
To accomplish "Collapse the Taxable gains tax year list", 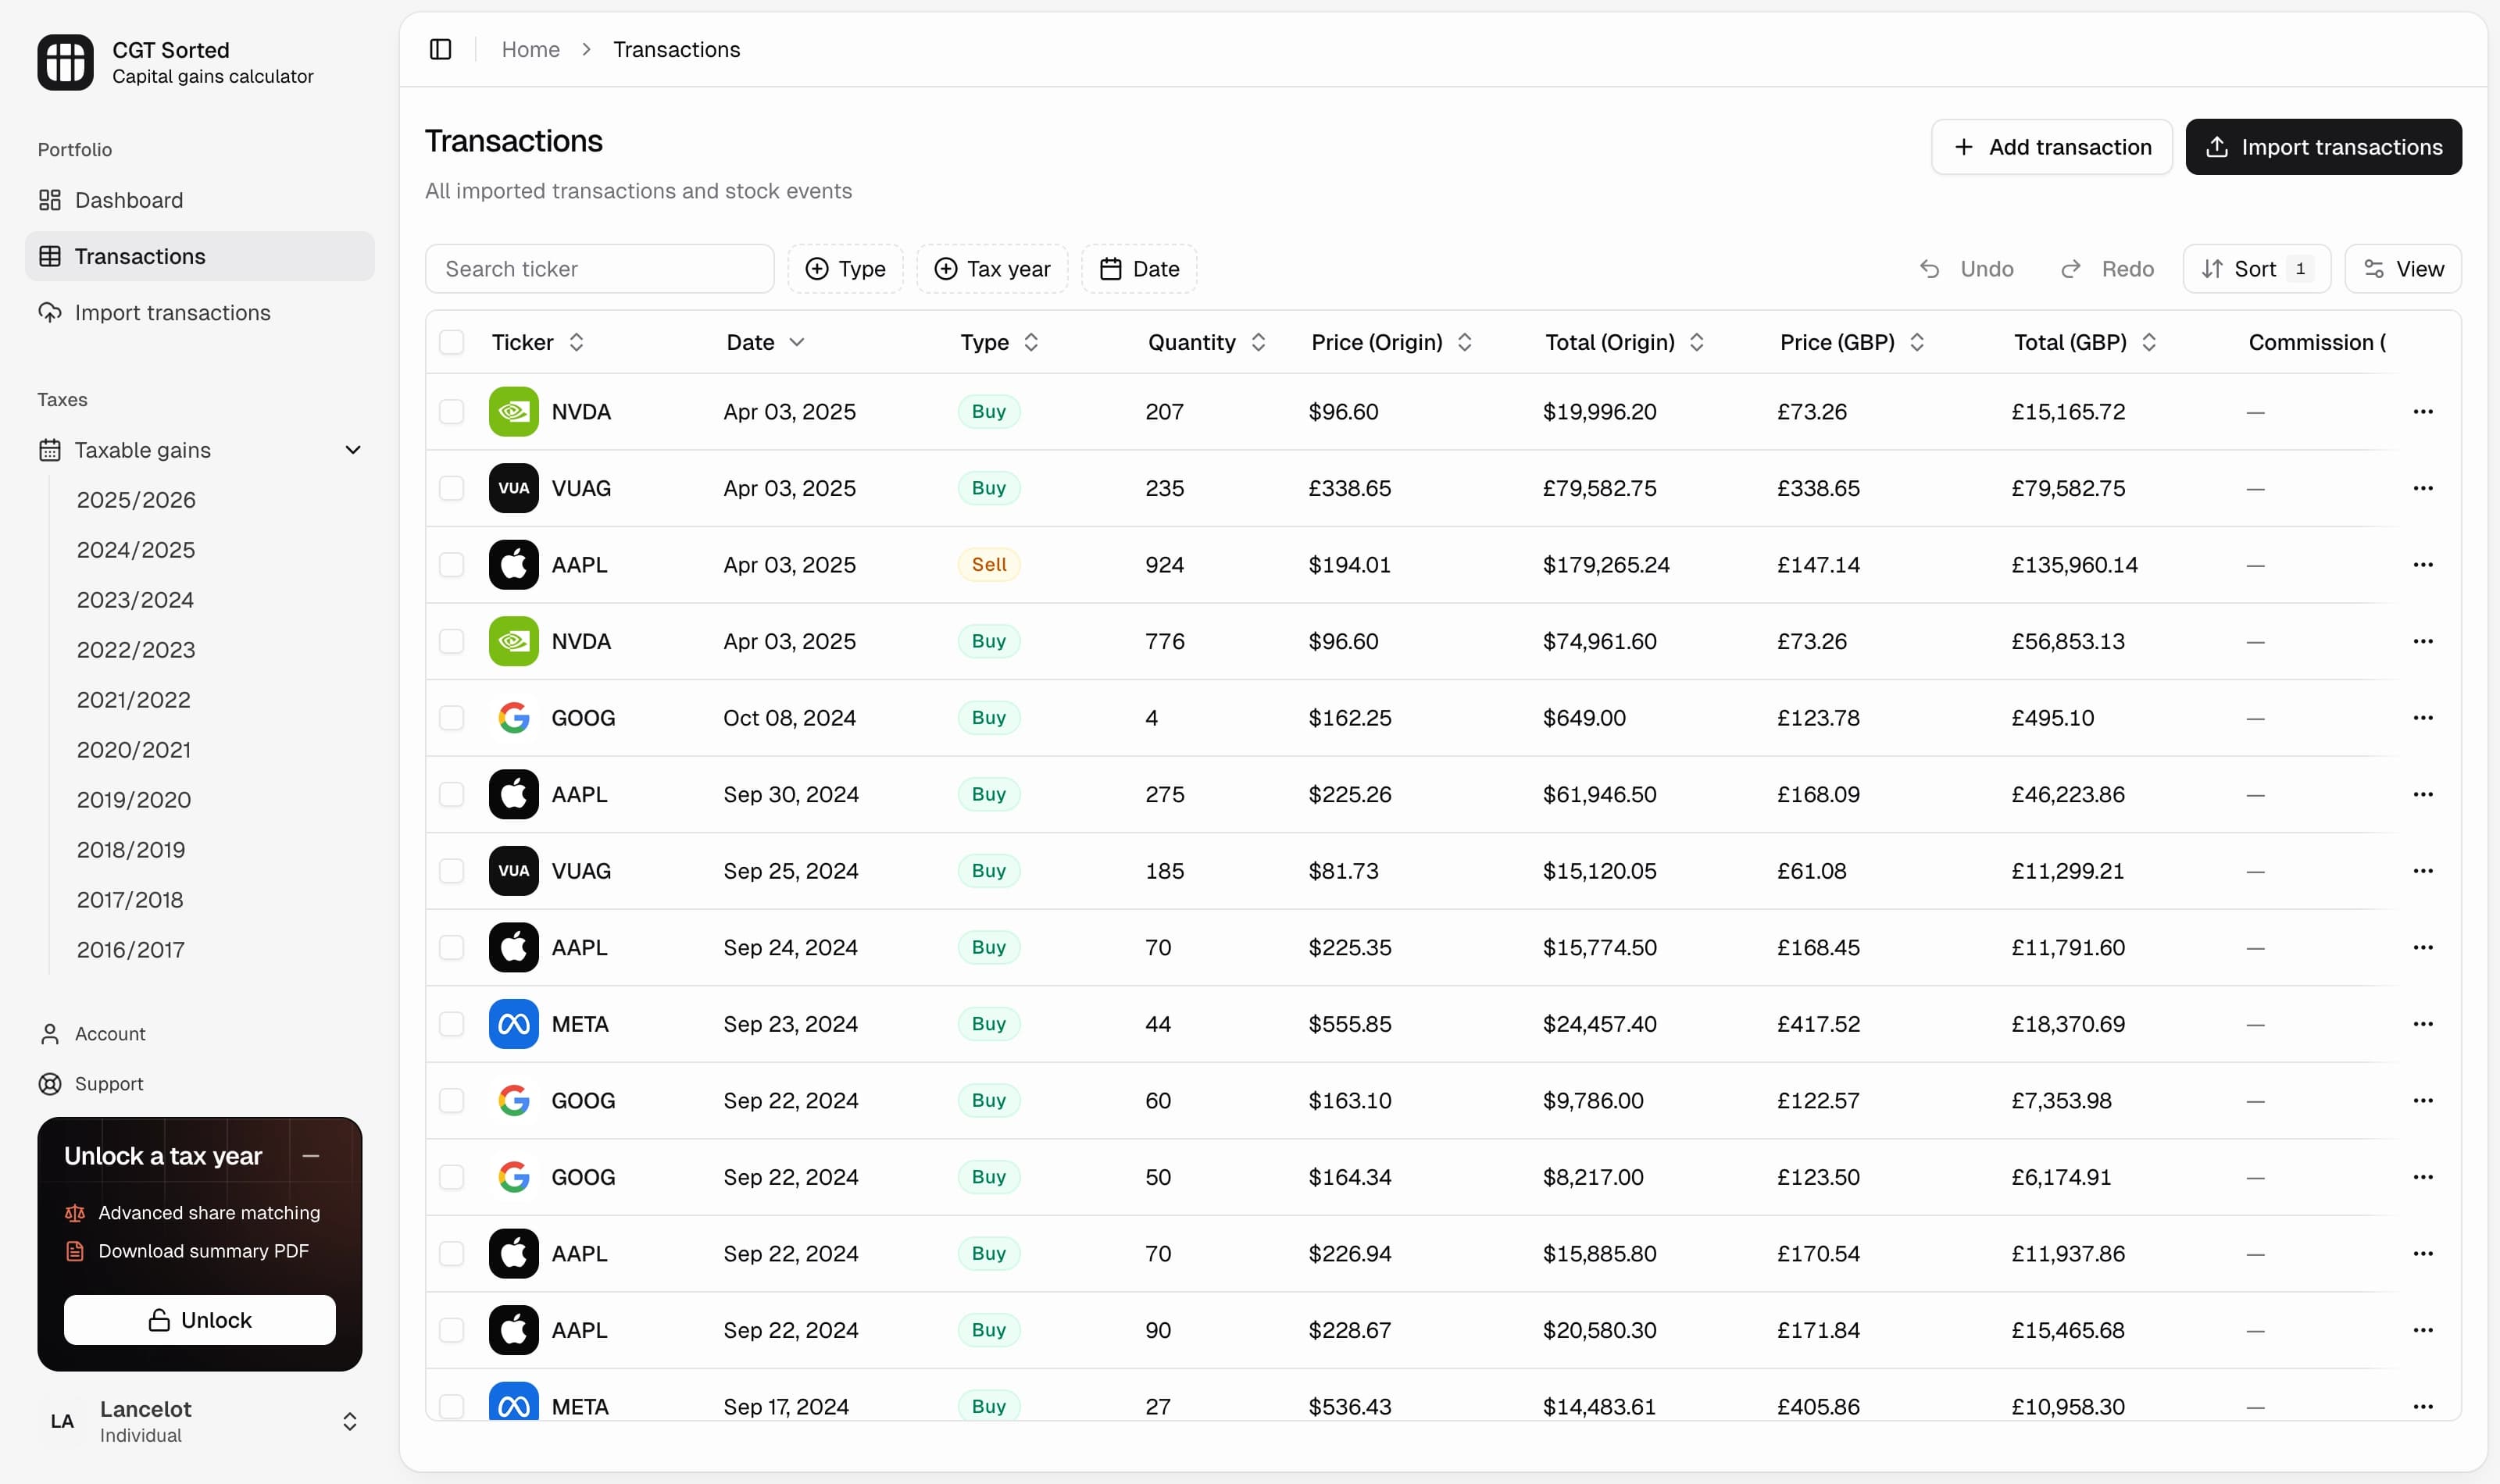I will (352, 449).
